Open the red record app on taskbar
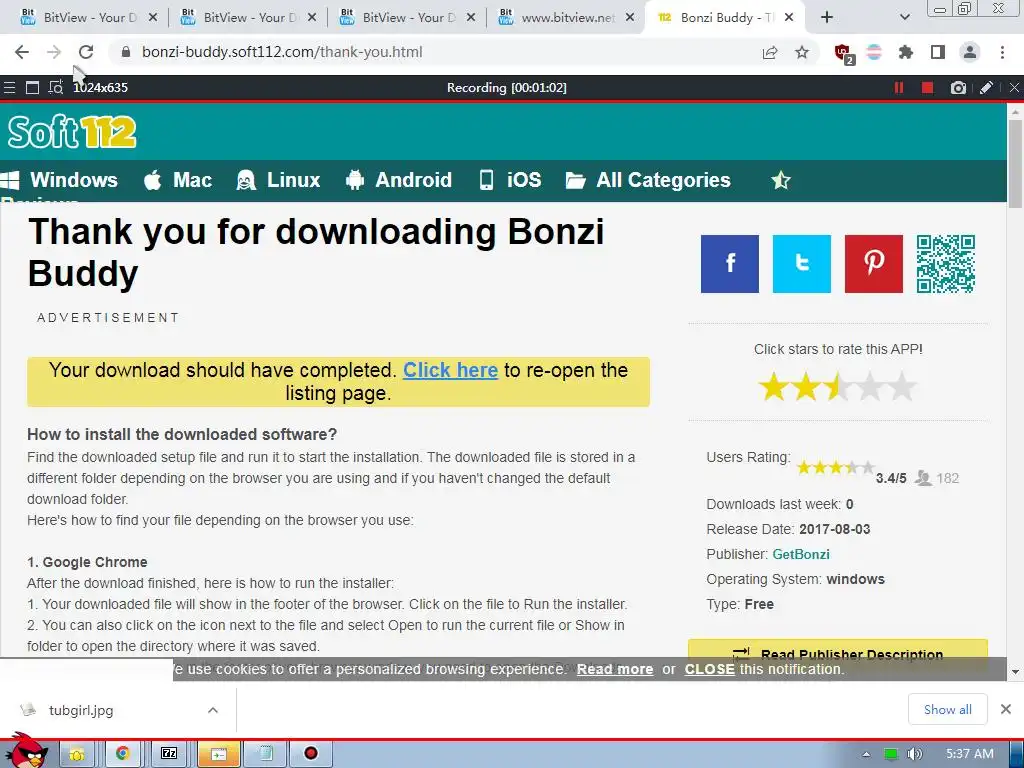This screenshot has width=1024, height=768. 311,754
